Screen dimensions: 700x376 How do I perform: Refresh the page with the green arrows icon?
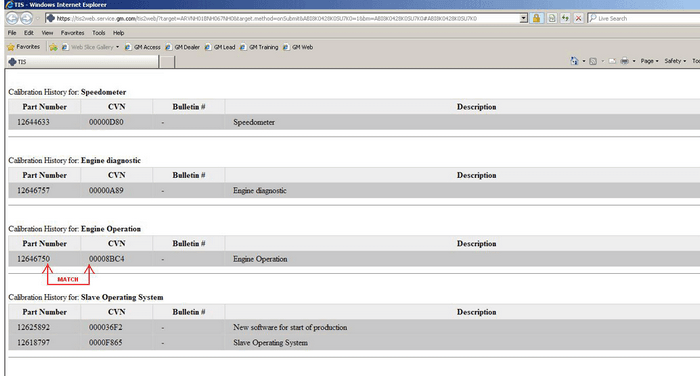[x=565, y=18]
